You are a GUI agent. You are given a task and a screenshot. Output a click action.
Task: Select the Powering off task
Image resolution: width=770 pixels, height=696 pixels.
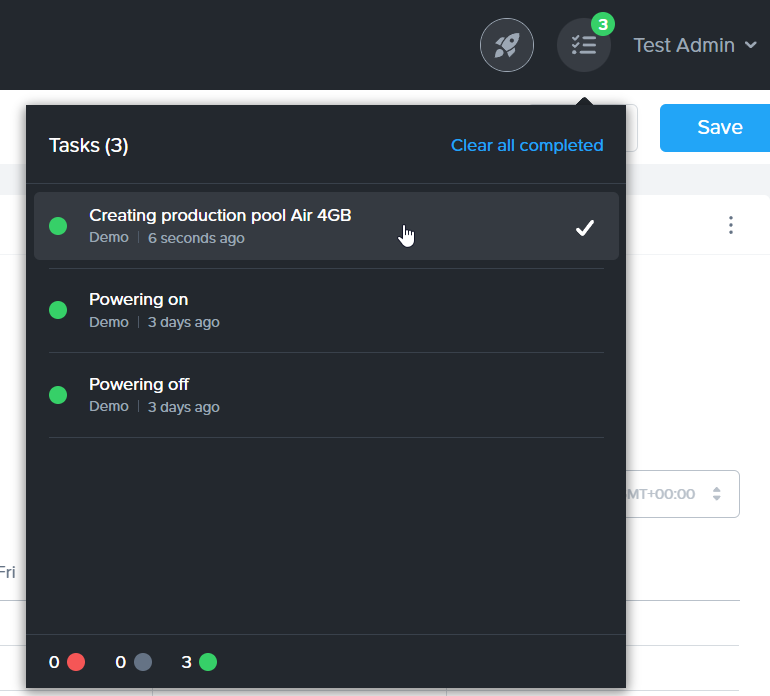coord(326,395)
